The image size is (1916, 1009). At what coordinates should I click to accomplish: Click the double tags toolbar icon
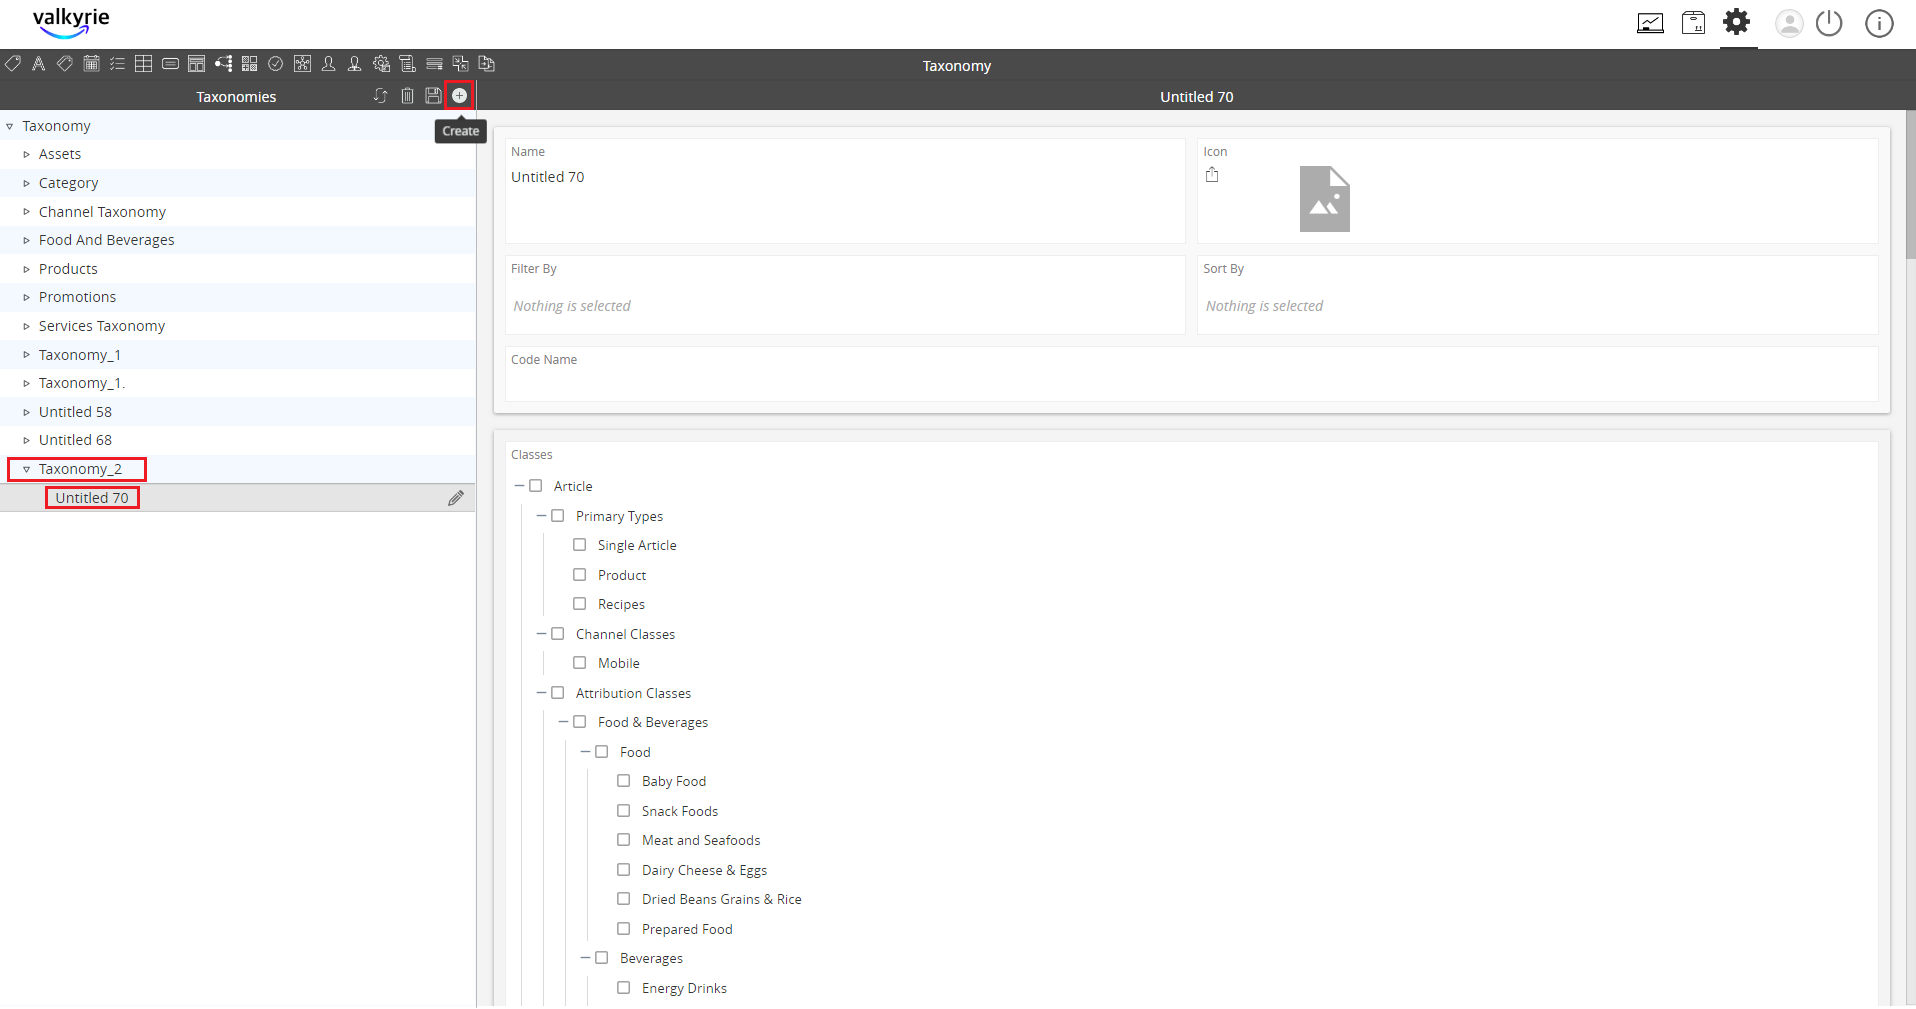click(65, 64)
